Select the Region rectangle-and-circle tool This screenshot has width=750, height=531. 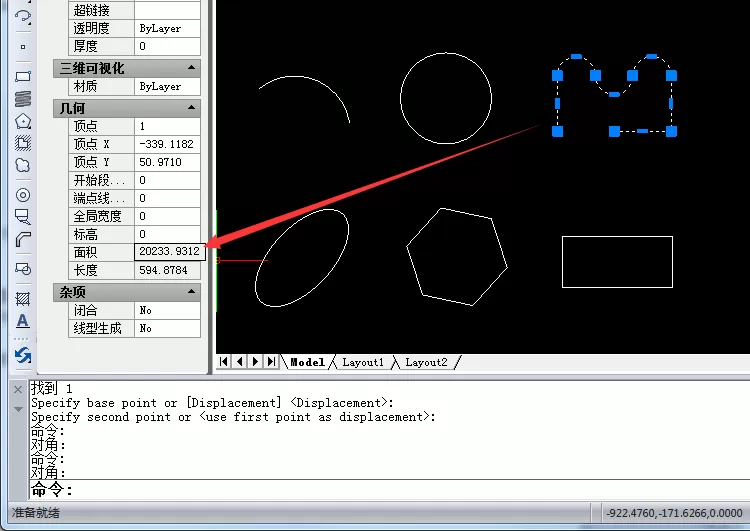pyautogui.click(x=23, y=268)
